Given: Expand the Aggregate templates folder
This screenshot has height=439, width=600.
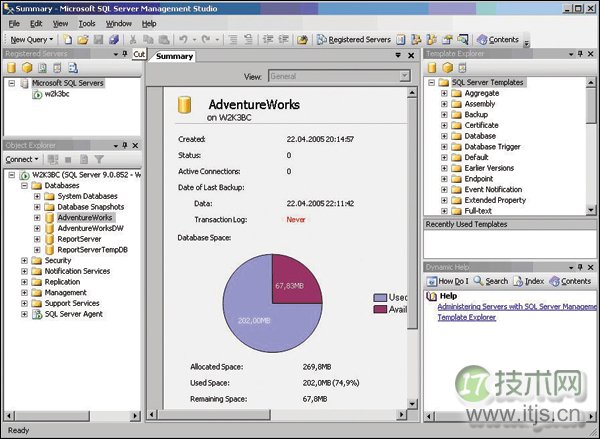Looking at the screenshot, I should tap(444, 93).
